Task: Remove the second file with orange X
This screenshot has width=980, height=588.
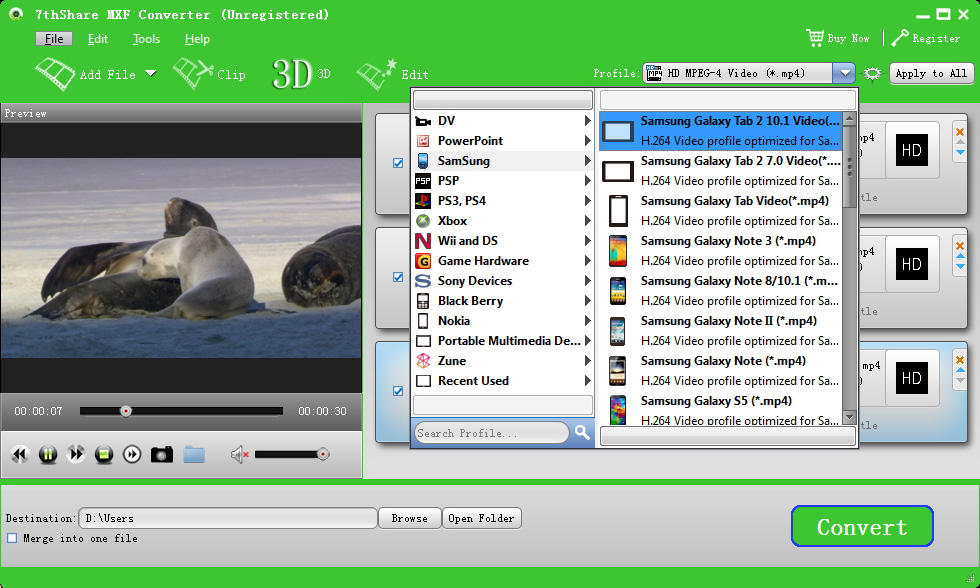Action: [x=960, y=246]
